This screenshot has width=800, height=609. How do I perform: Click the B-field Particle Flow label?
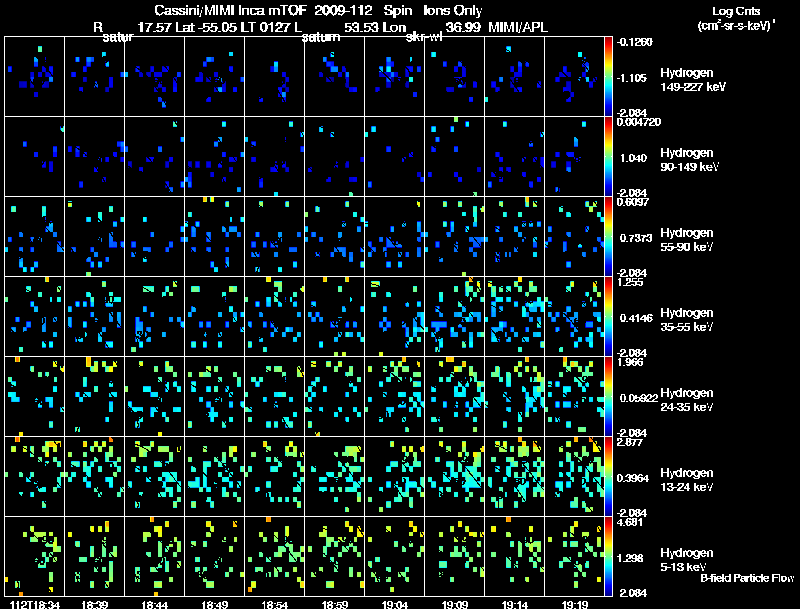coord(747,578)
